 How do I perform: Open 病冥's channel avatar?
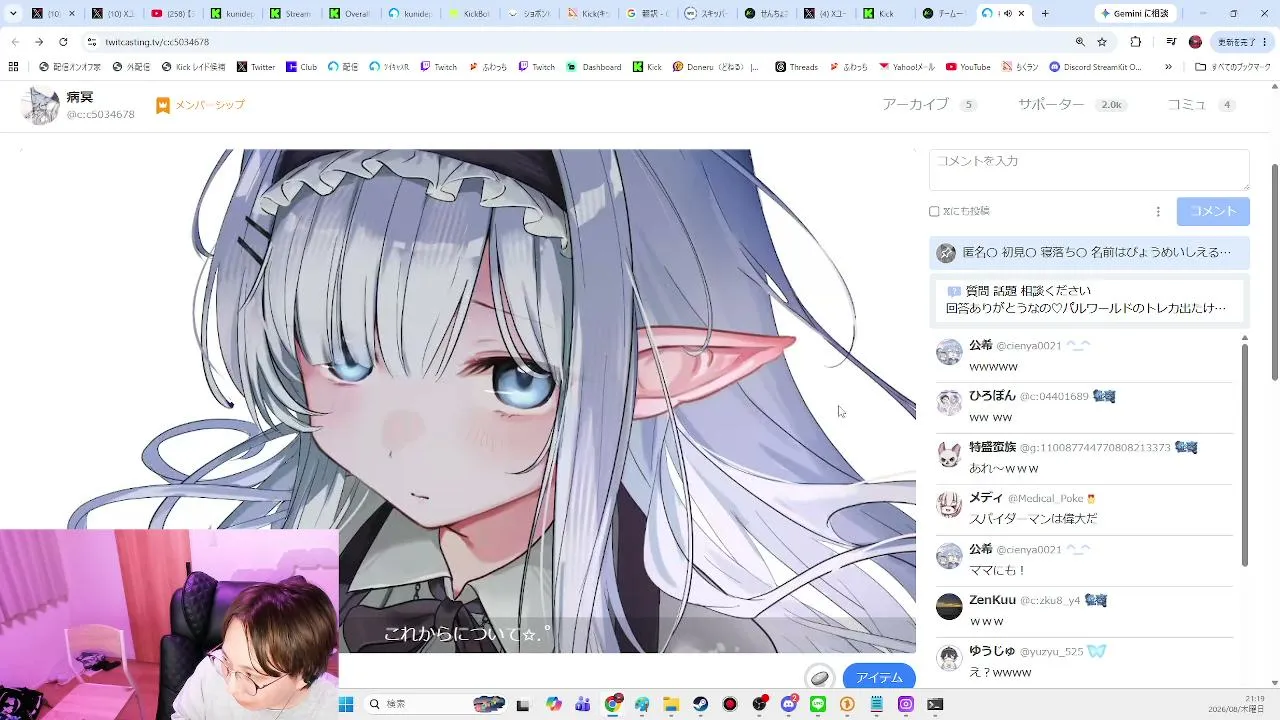[41, 105]
